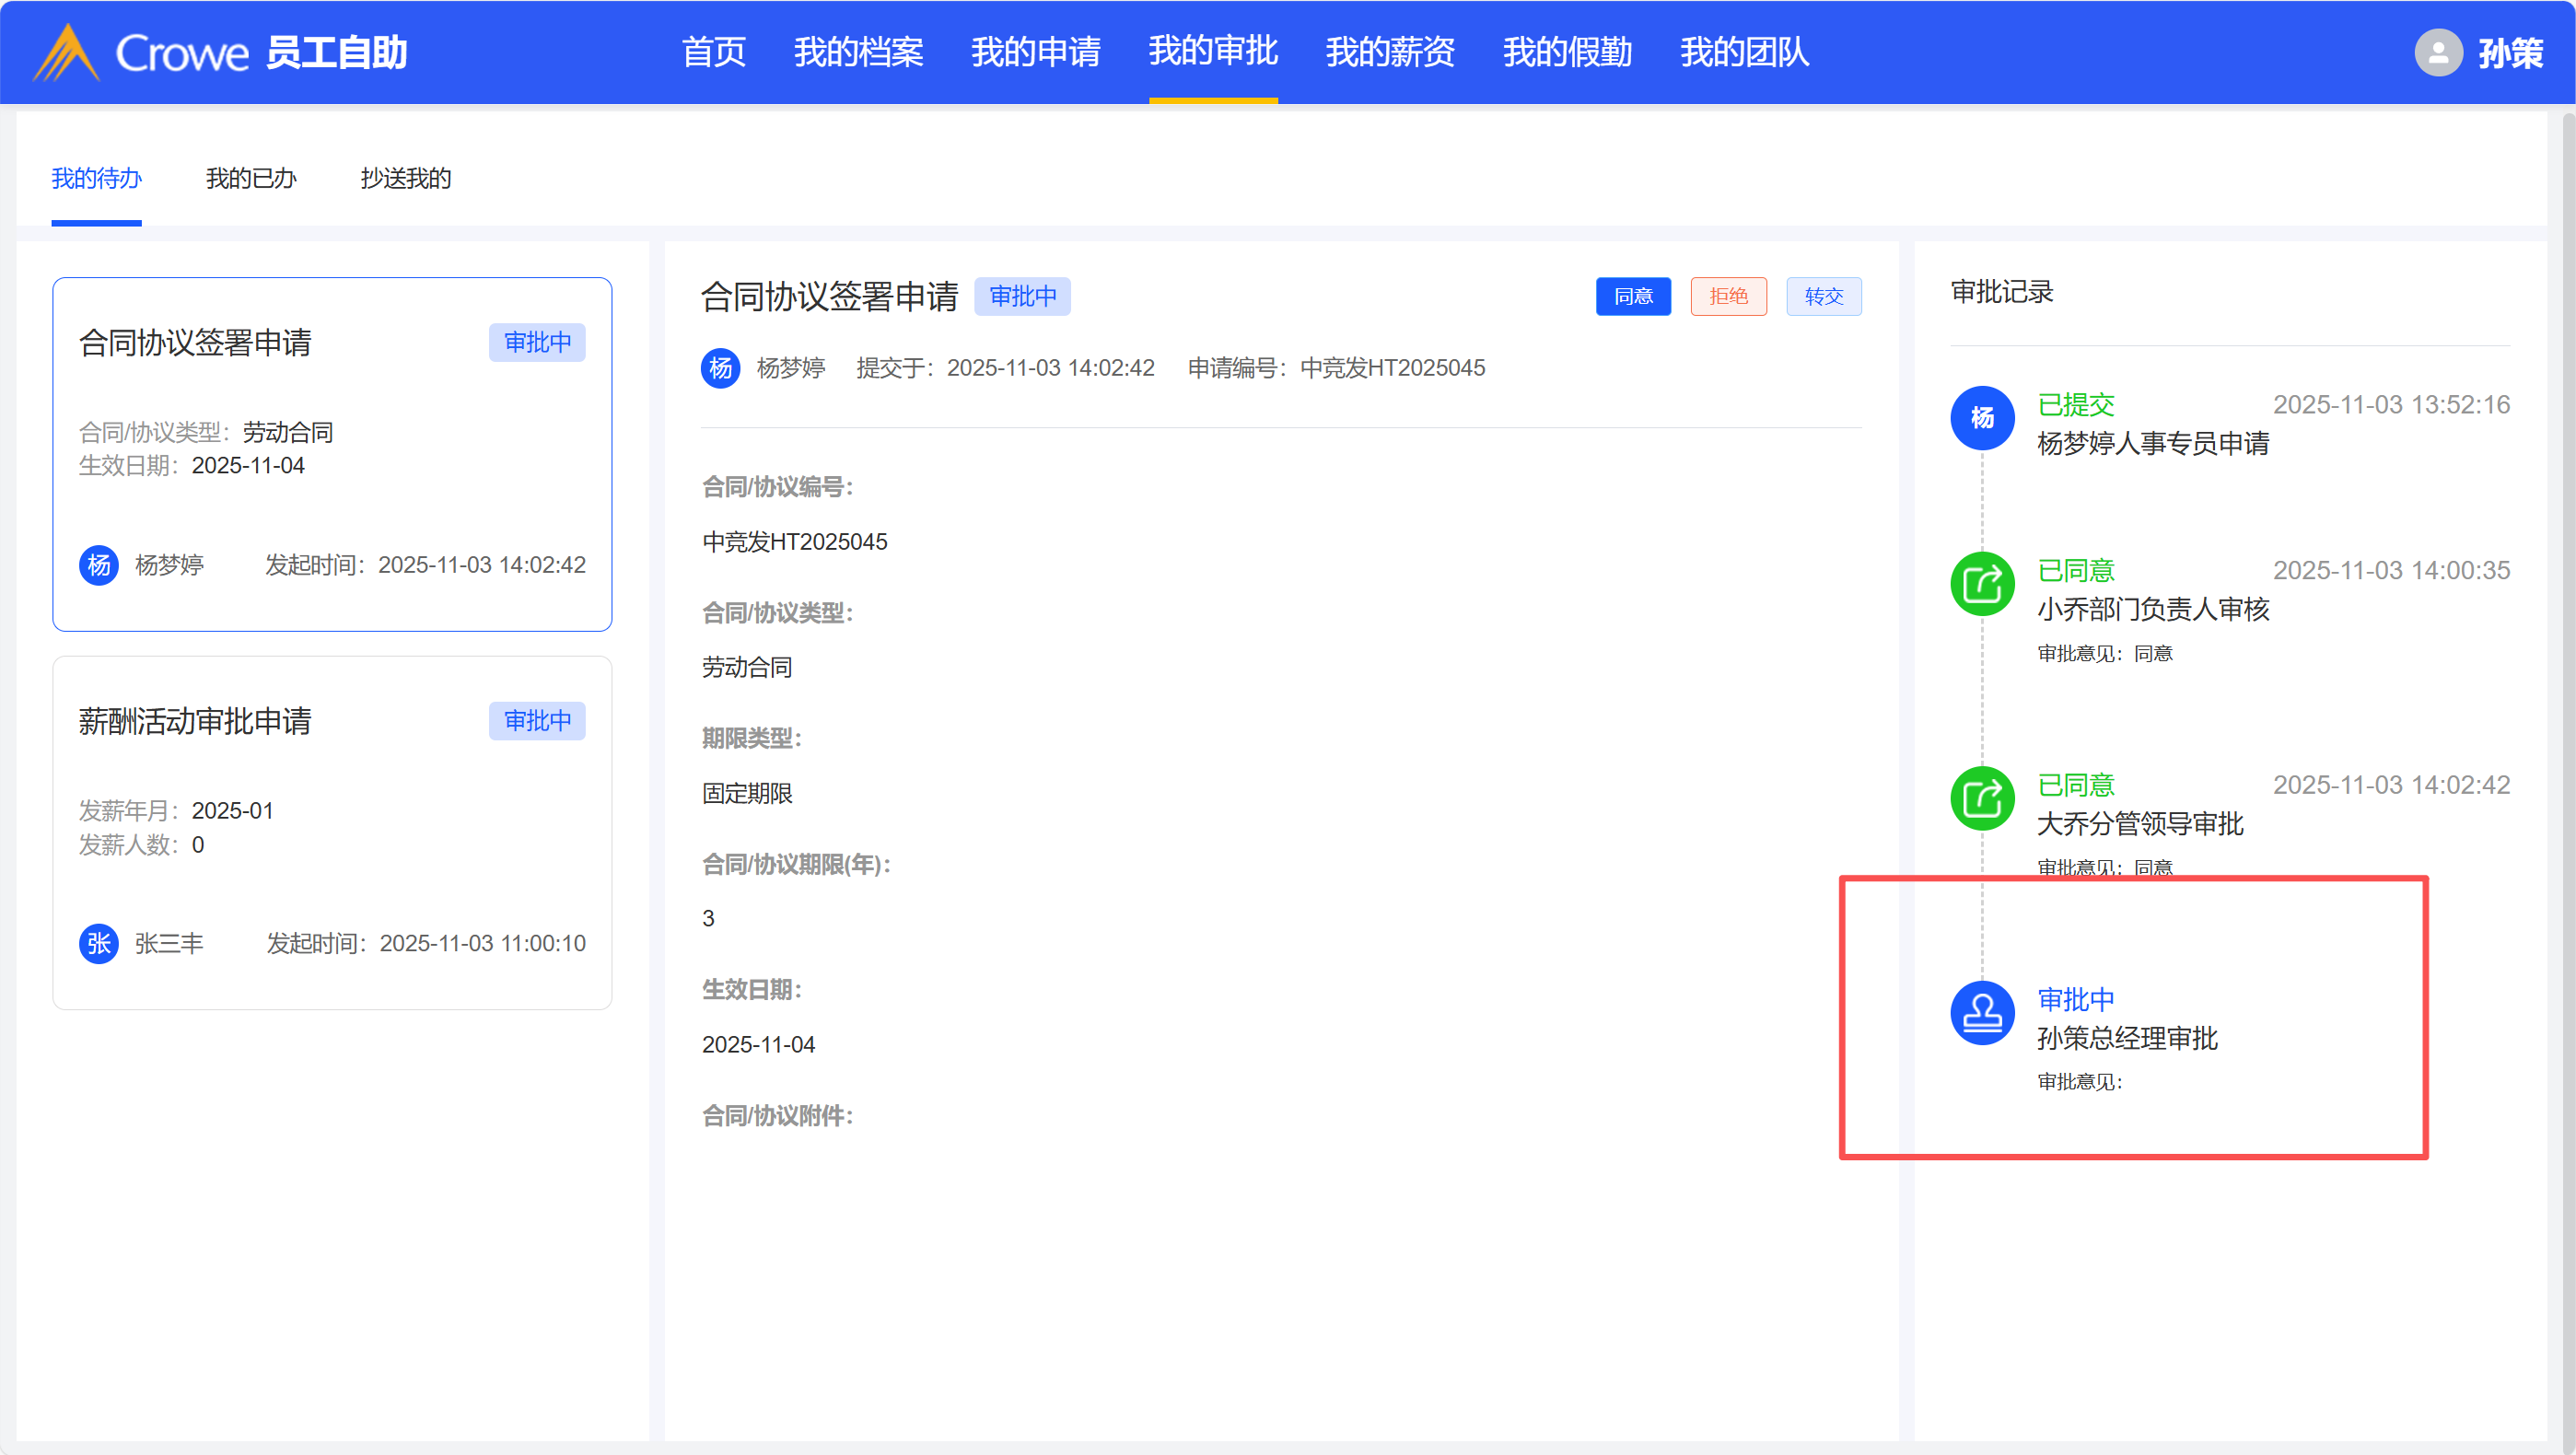
Task: Click the blue 杨 avatar in 审批记录 timeline
Action: [1981, 418]
